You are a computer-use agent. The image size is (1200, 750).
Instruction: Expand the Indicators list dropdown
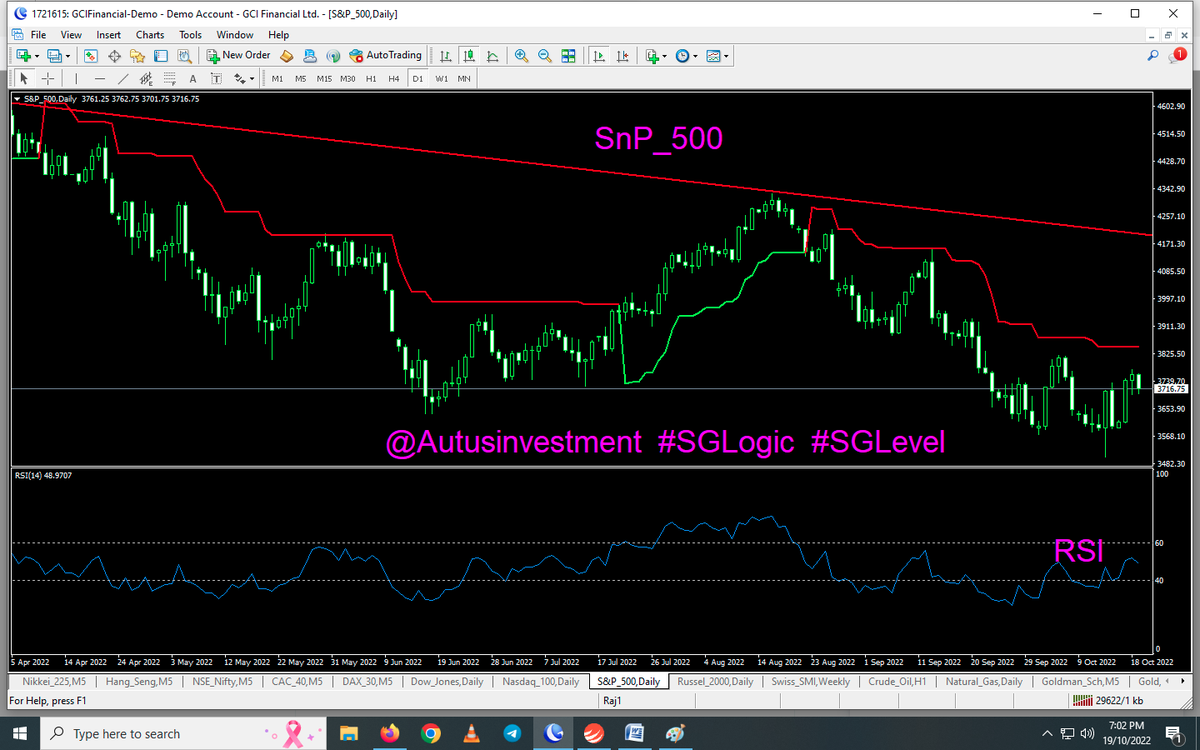pyautogui.click(x=665, y=56)
